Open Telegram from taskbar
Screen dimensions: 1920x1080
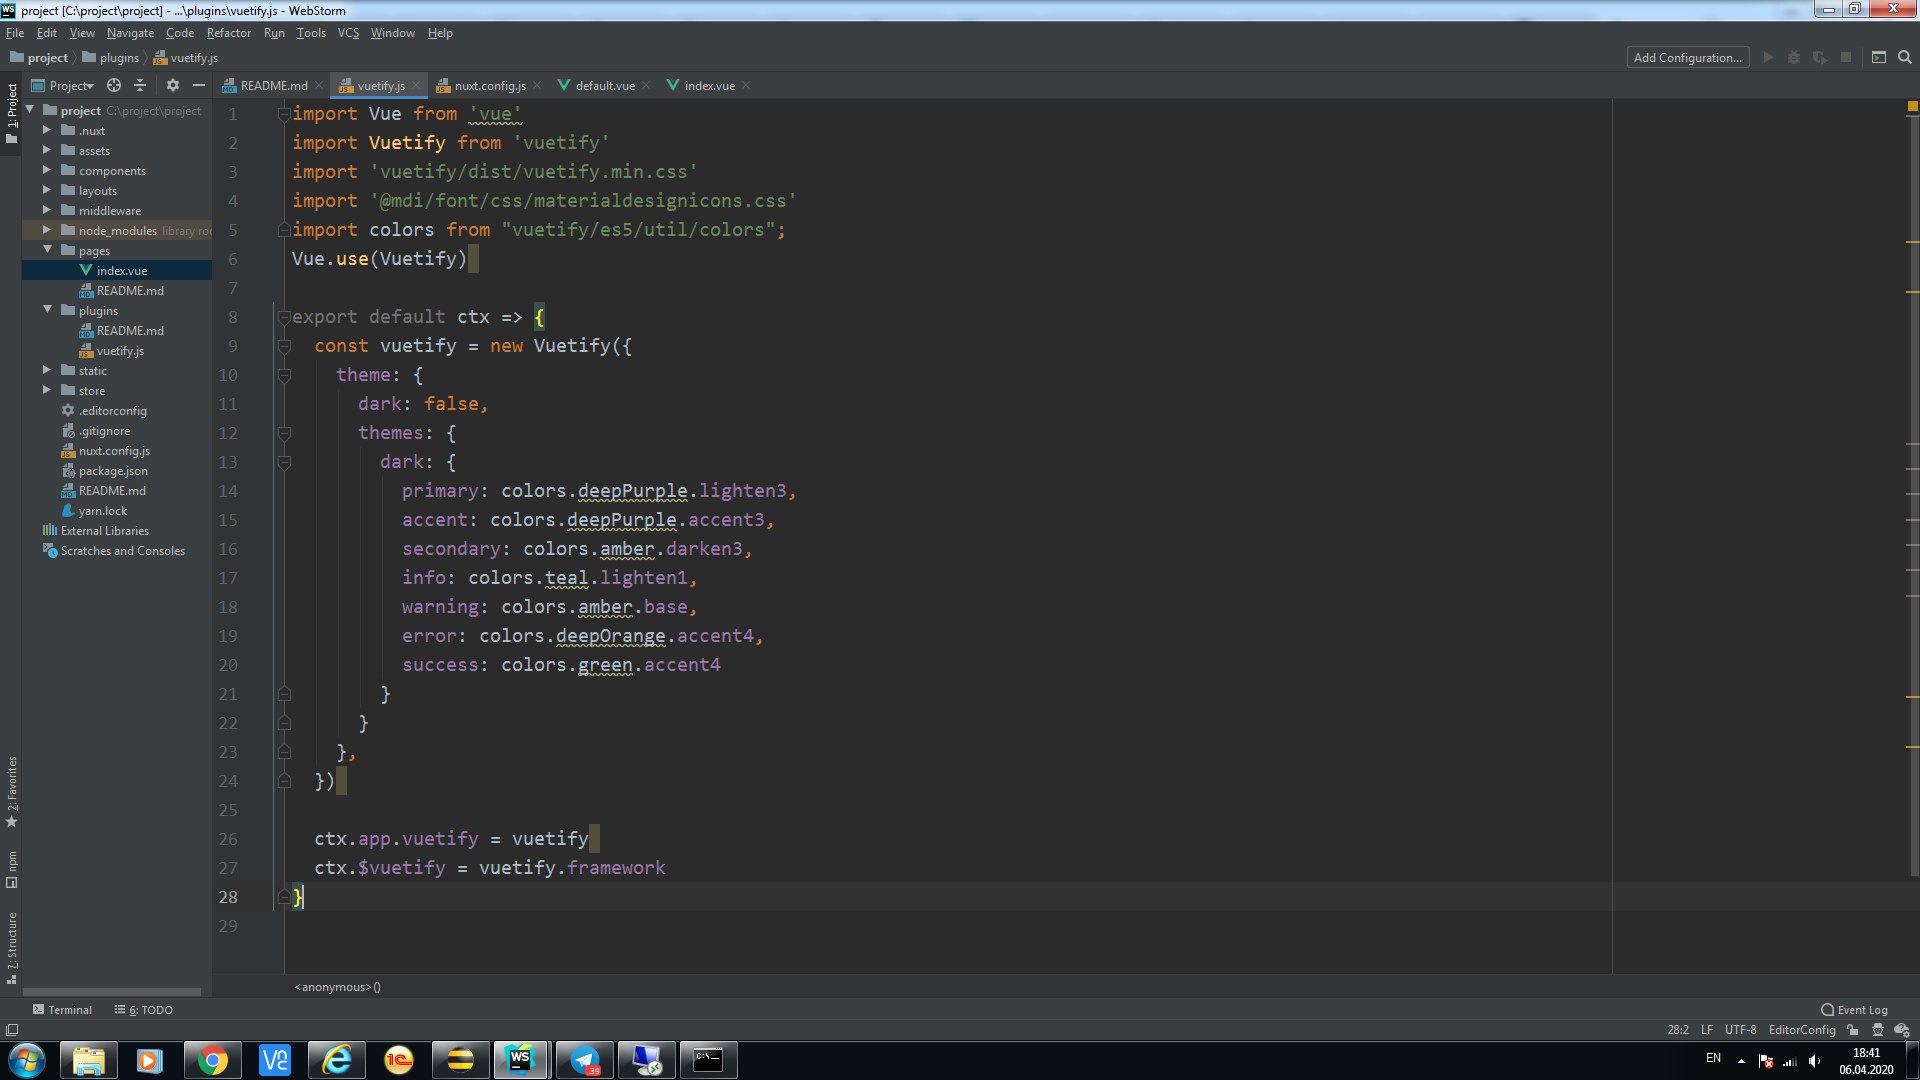(585, 1060)
